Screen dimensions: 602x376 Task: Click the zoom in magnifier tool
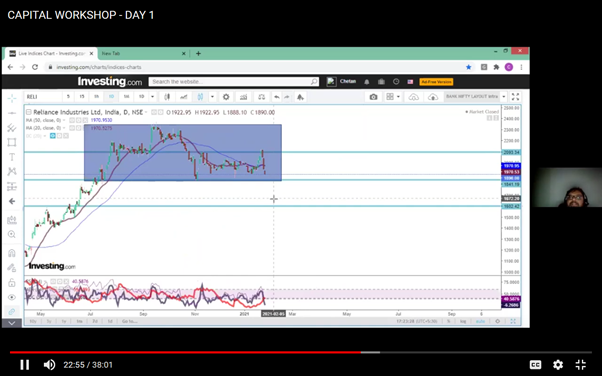click(x=12, y=234)
